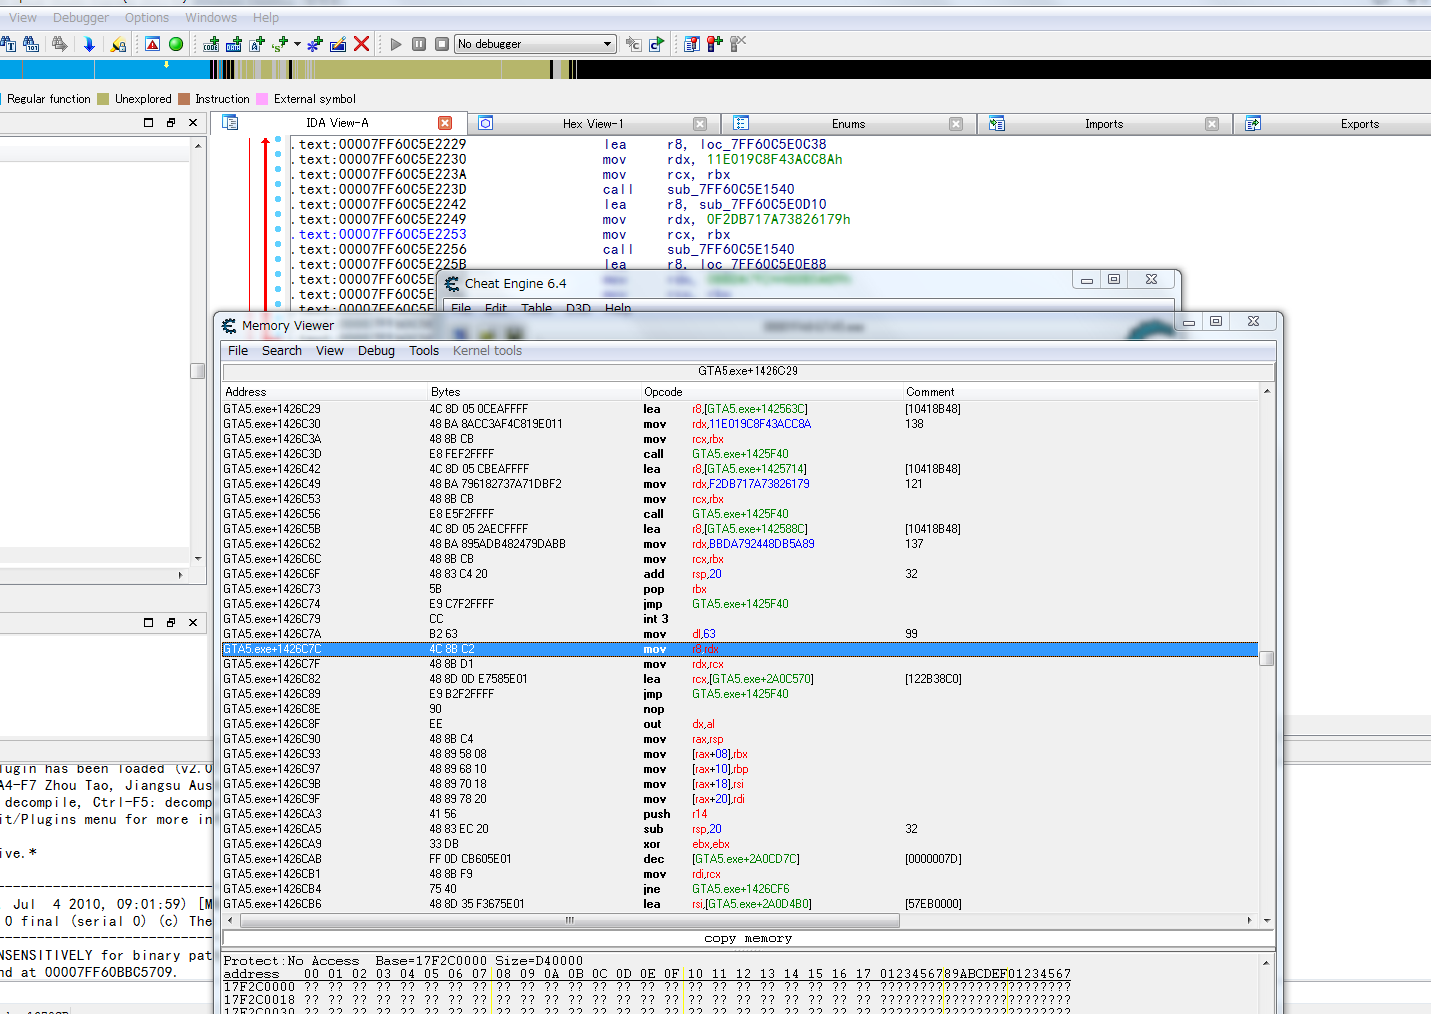Screen dimensions: 1431x1014
Task: Start the process with the play button
Action: [396, 44]
